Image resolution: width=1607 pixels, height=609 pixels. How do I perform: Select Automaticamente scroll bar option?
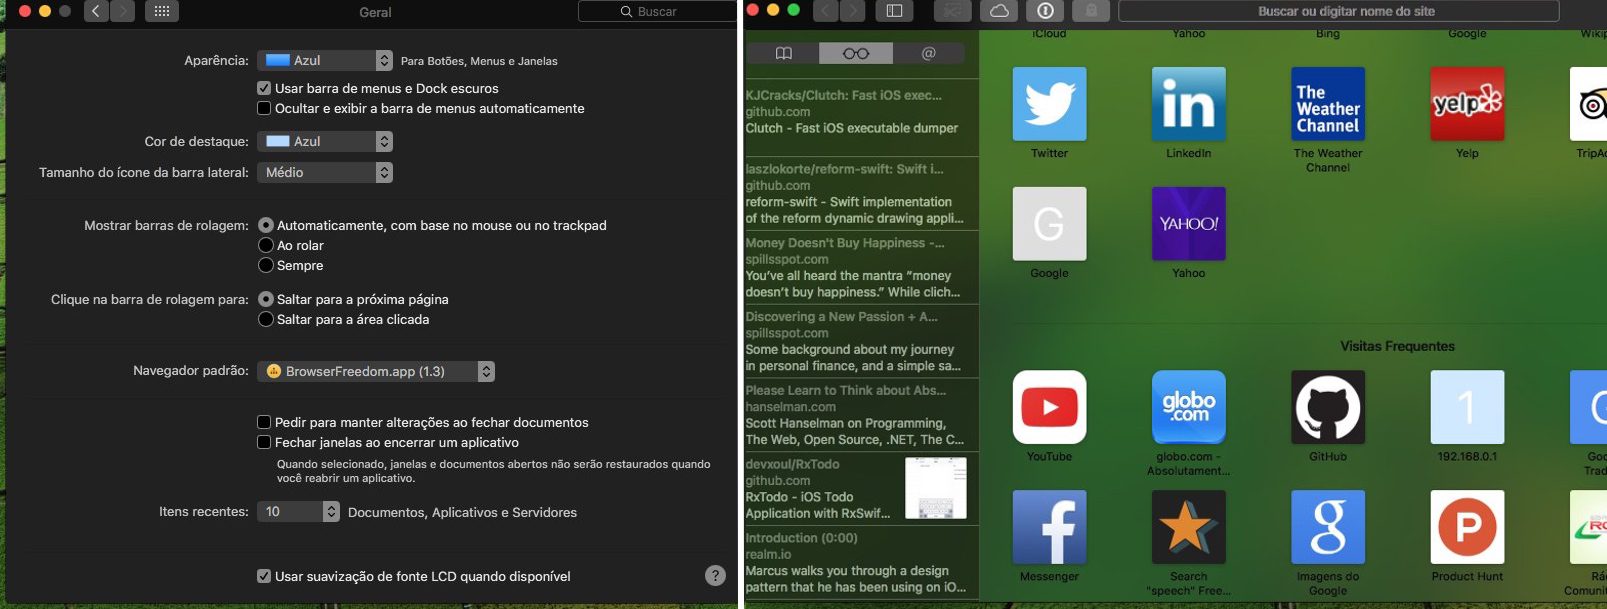click(x=266, y=225)
